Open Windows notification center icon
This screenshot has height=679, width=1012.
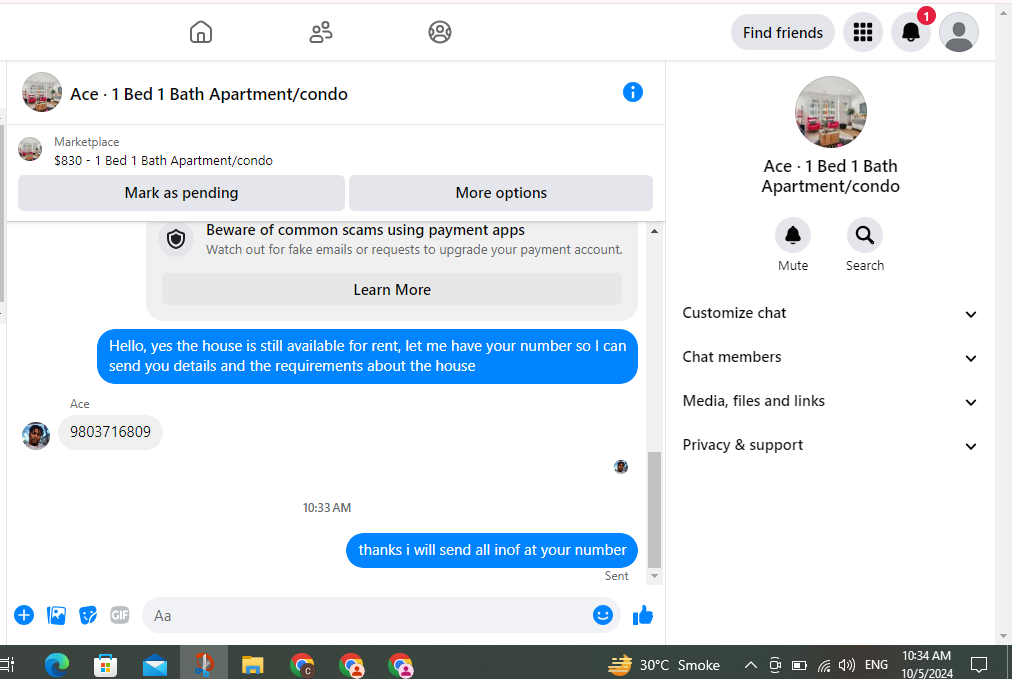pyautogui.click(x=978, y=664)
